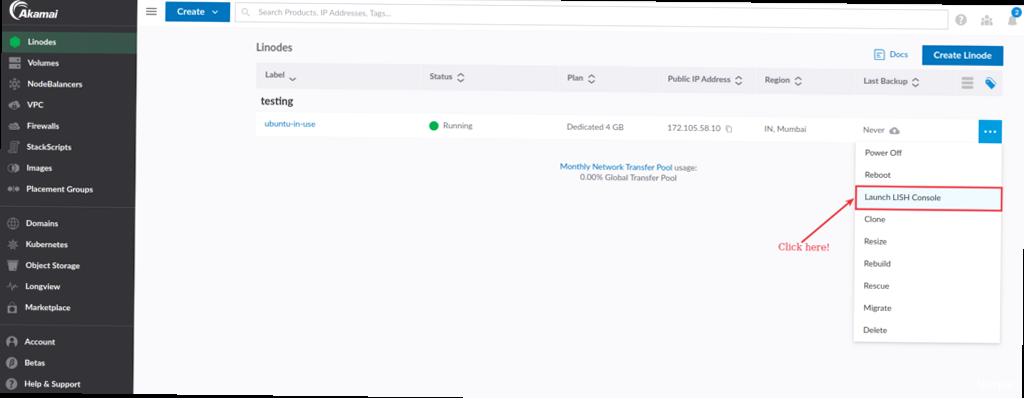Open the Help question mark icon

[x=961, y=20]
